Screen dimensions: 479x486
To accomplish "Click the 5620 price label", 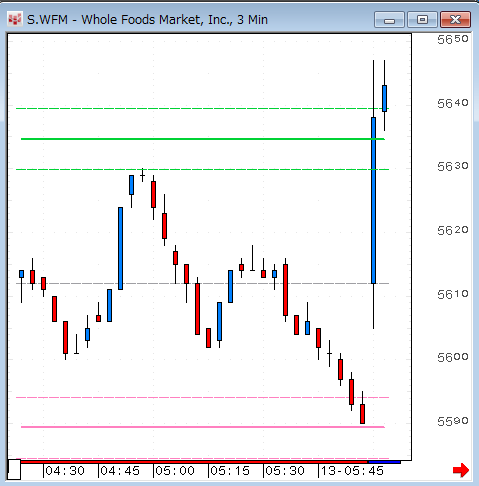I will pyautogui.click(x=453, y=230).
